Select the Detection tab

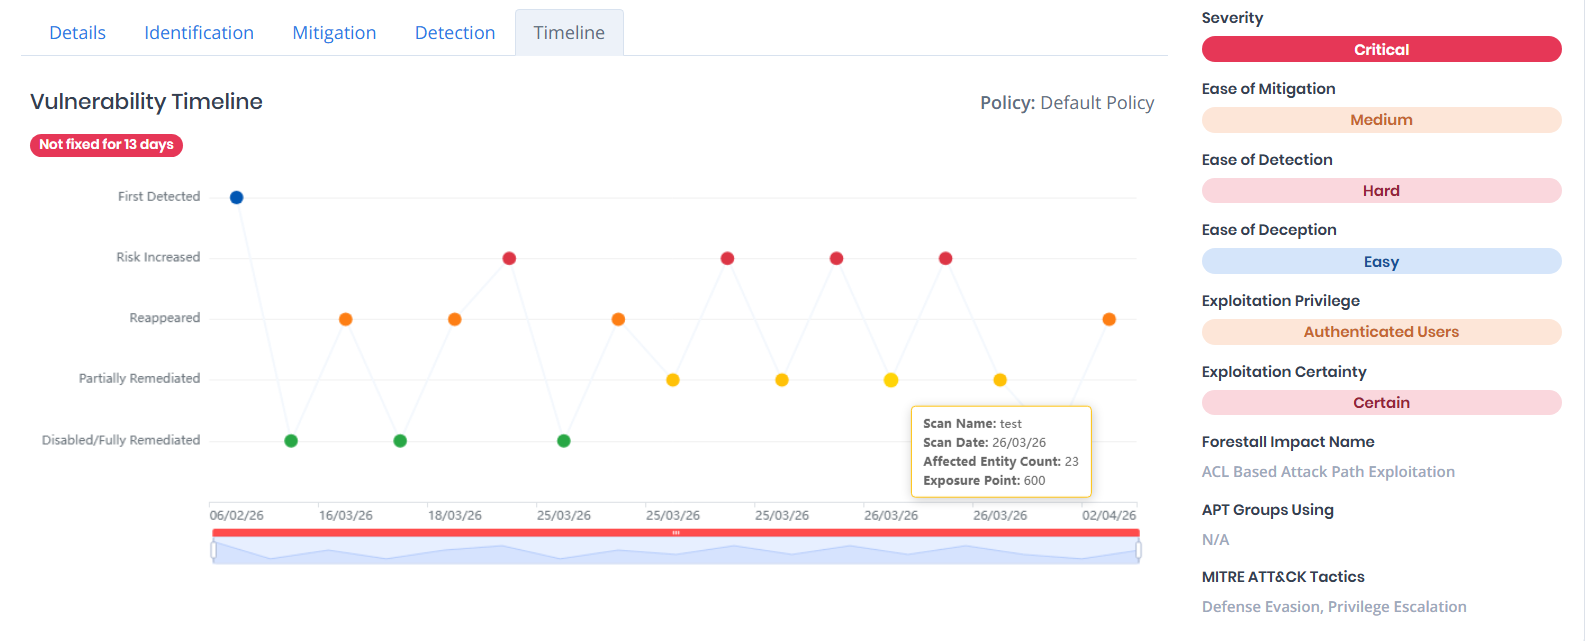[x=455, y=33]
